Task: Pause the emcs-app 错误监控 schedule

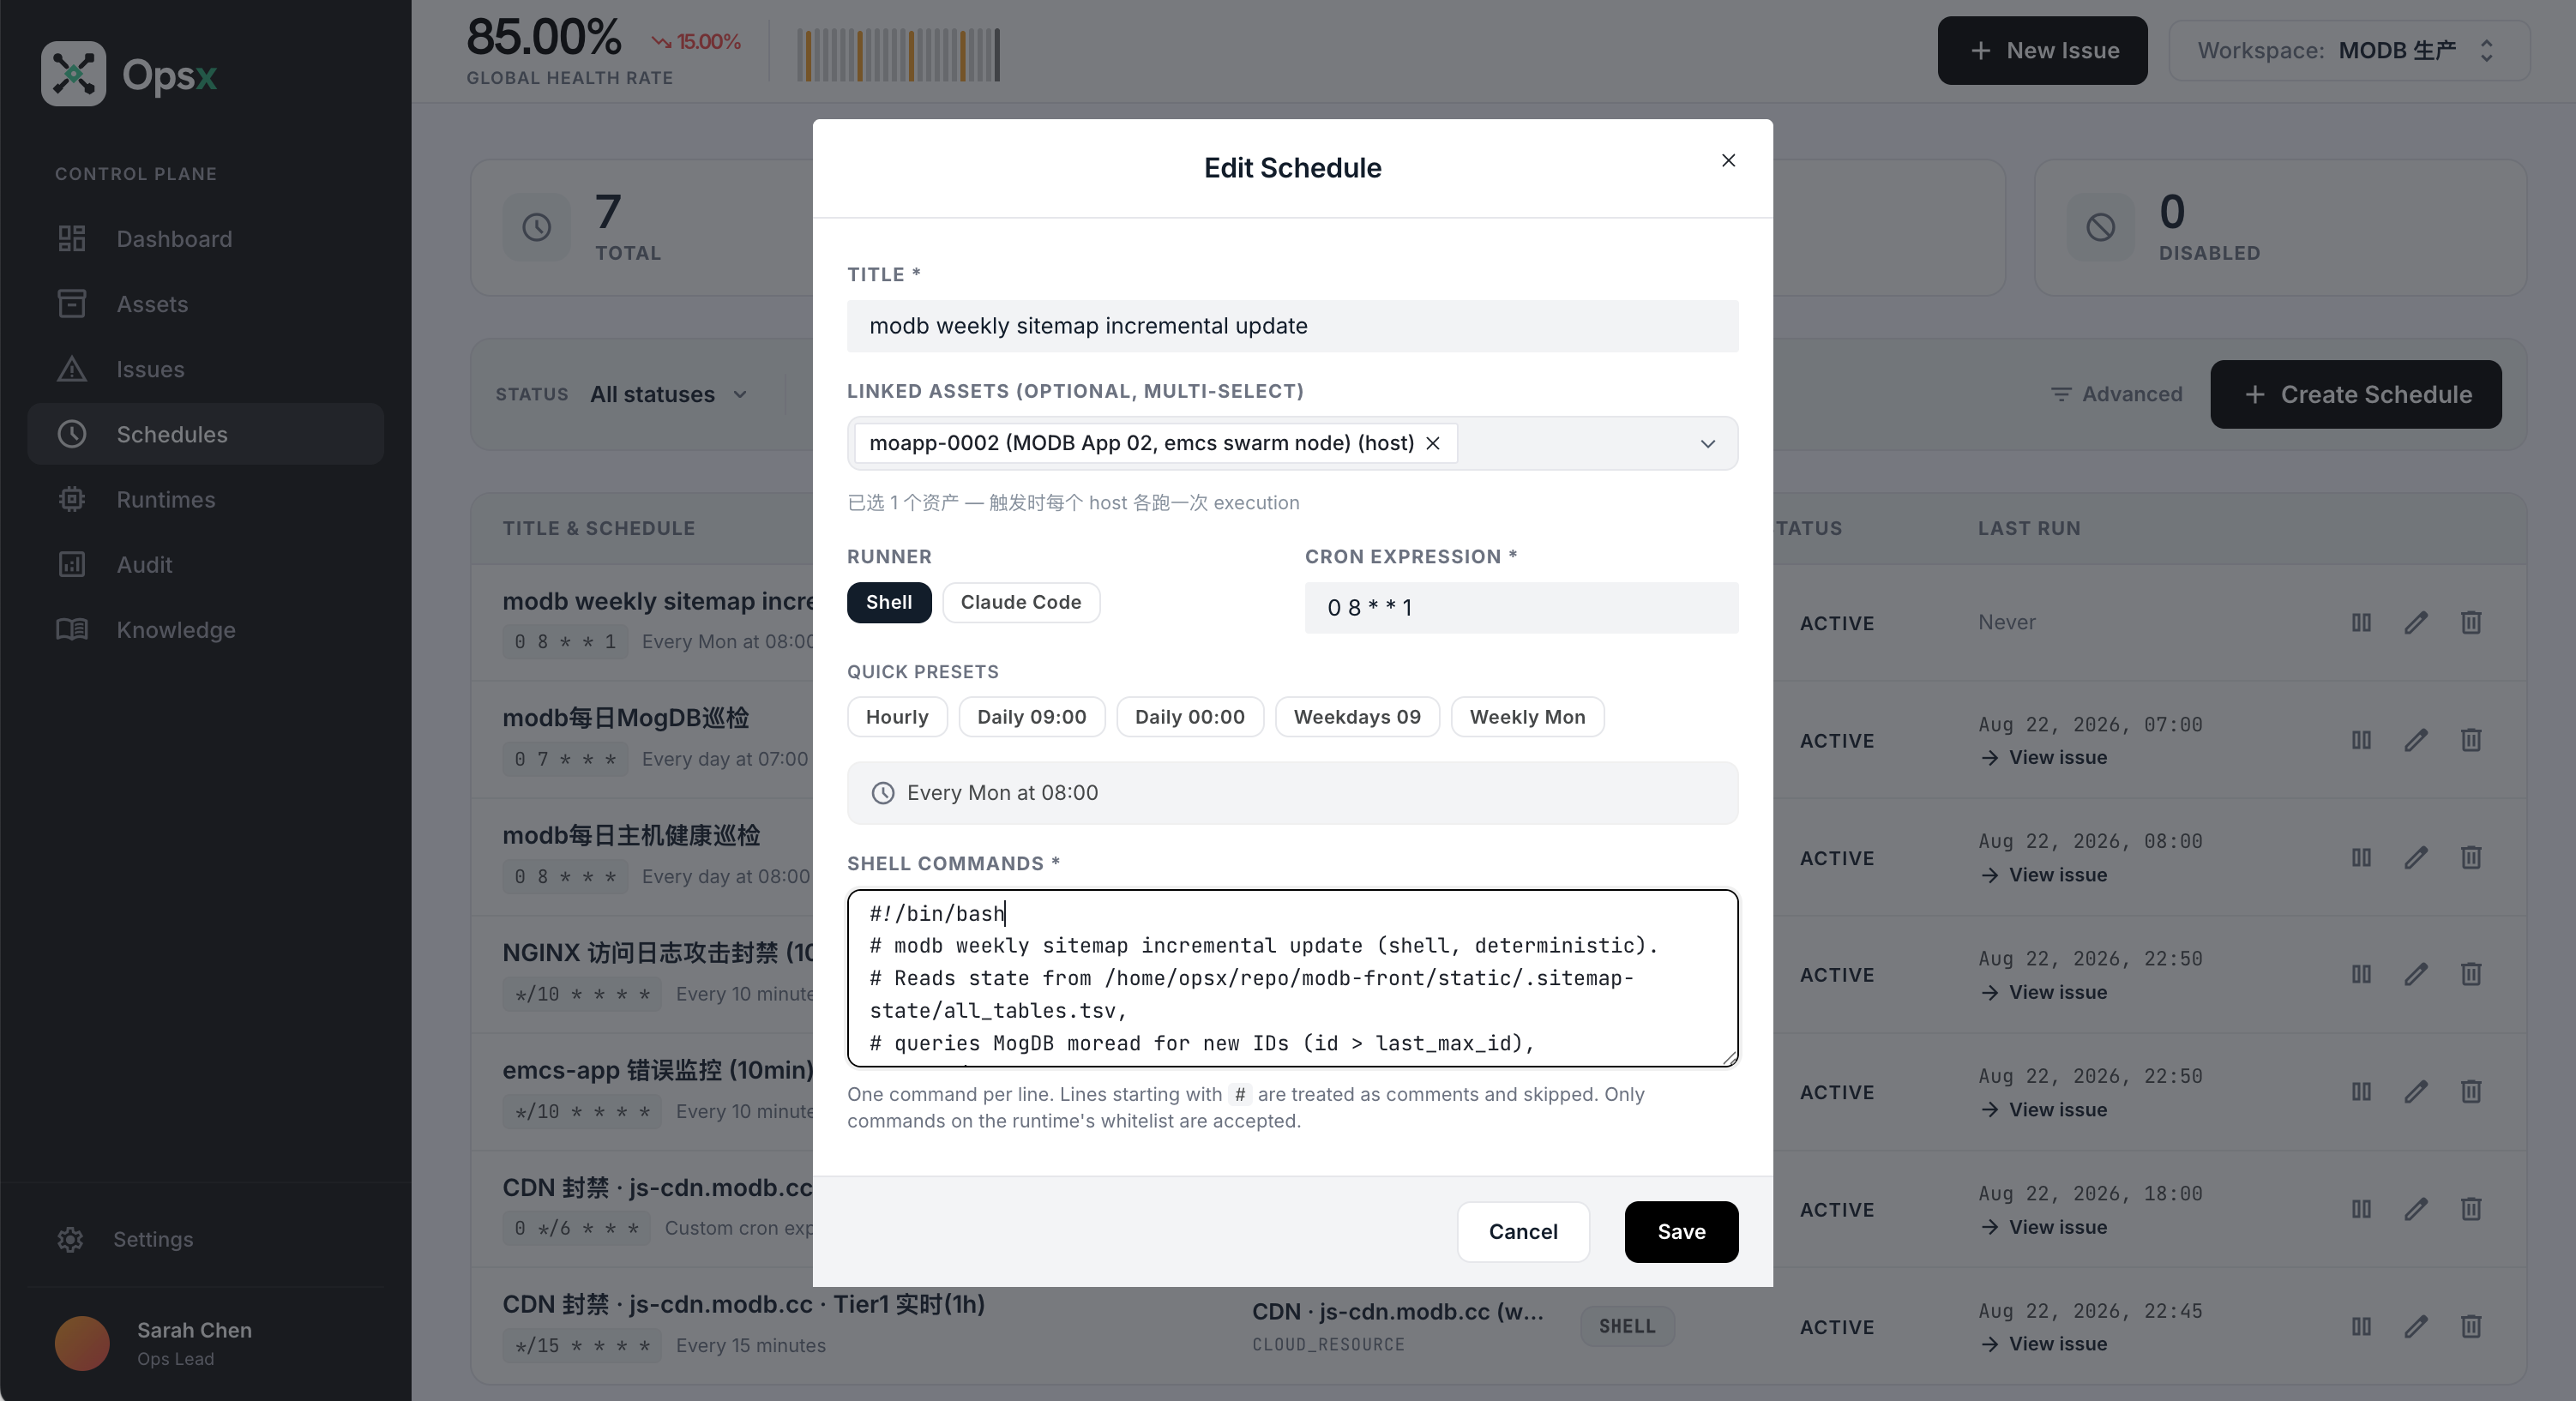Action: click(x=2361, y=1092)
